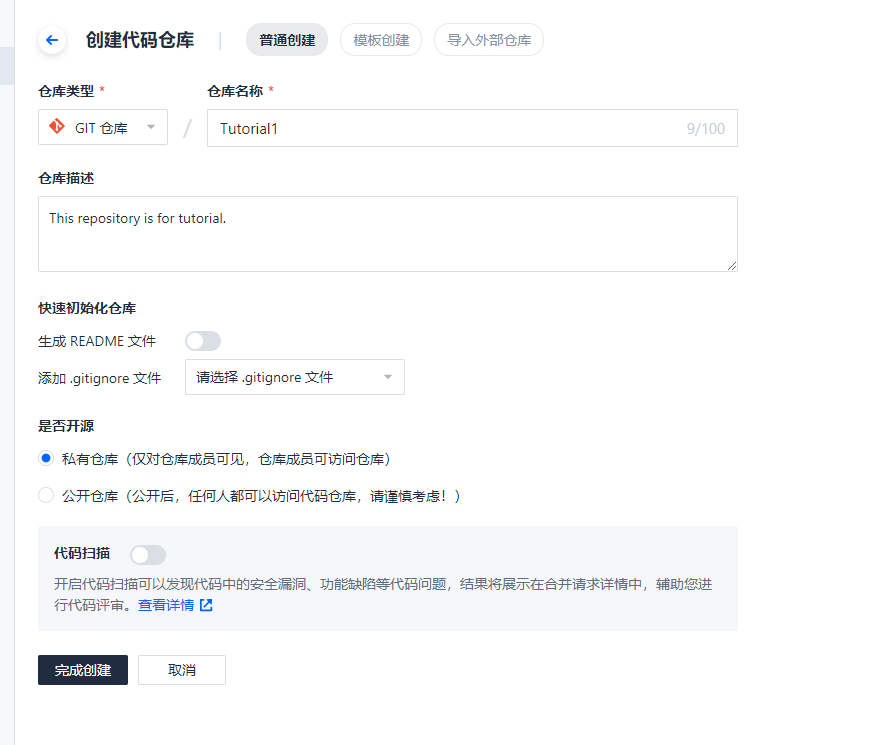Open the GIT 仓库 type dropdown

[102, 128]
